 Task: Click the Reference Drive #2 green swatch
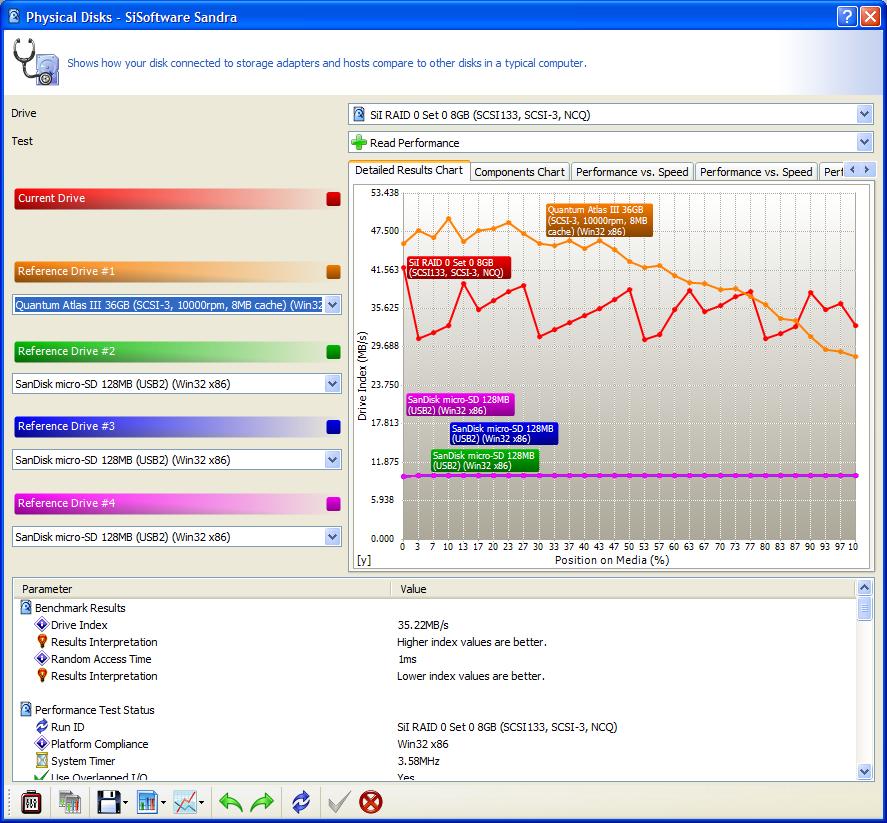click(334, 352)
